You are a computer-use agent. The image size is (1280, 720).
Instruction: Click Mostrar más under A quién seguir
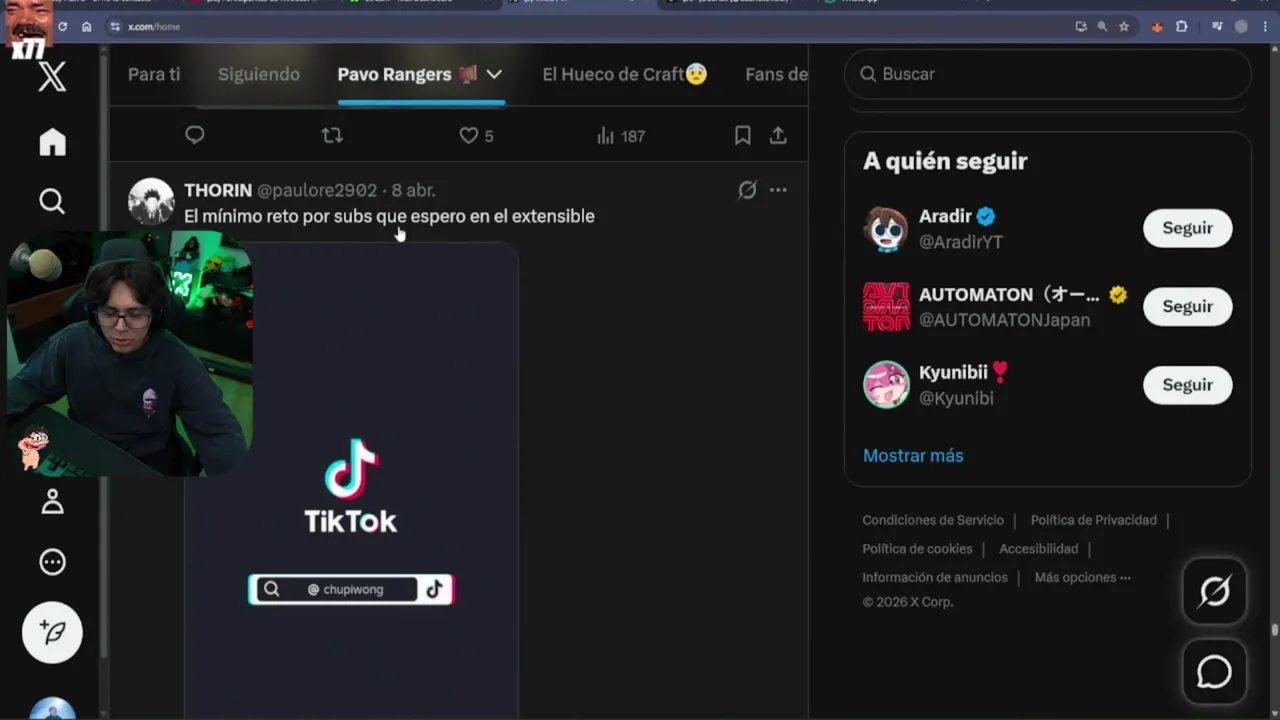[913, 455]
